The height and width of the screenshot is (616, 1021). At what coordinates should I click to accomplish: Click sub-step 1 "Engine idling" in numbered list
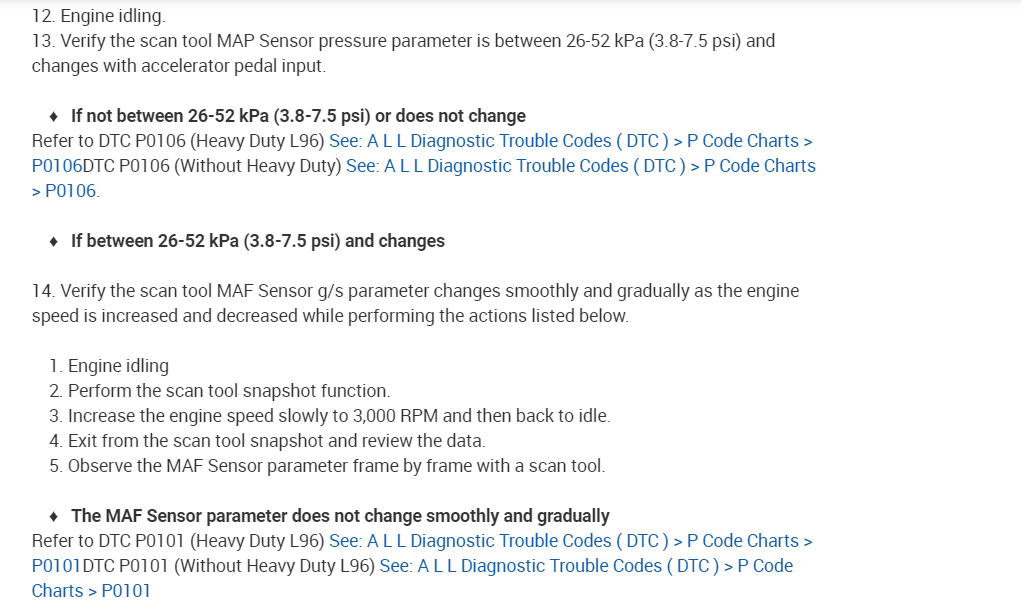click(x=118, y=366)
